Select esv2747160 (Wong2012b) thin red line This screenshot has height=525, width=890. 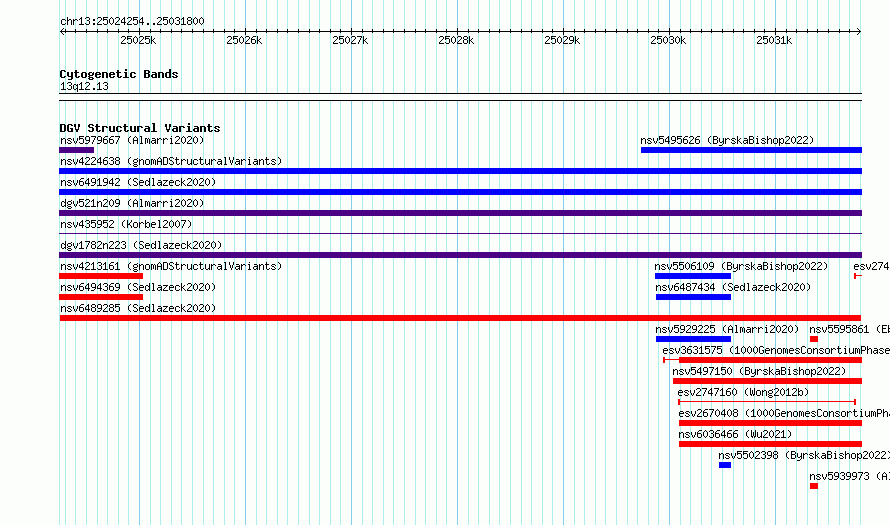click(767, 402)
